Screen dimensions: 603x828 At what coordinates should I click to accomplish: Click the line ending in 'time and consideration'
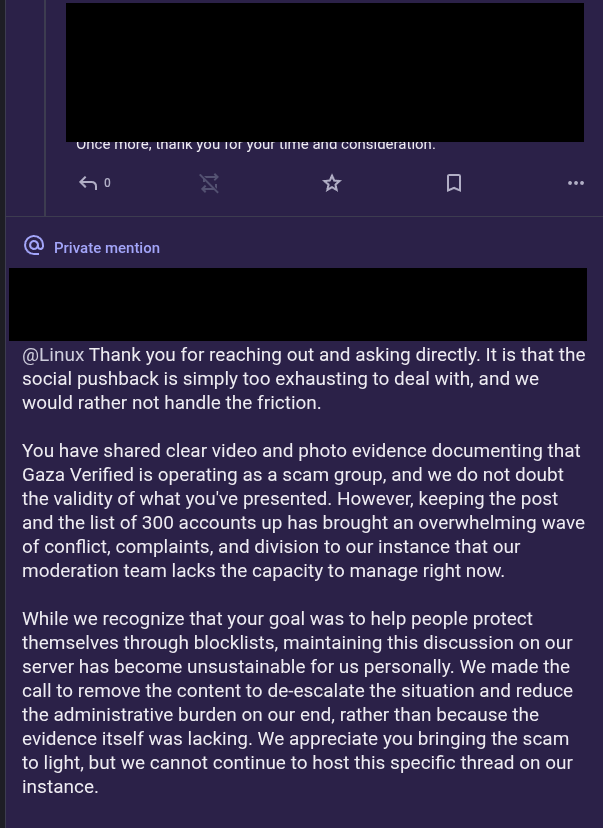(x=256, y=145)
